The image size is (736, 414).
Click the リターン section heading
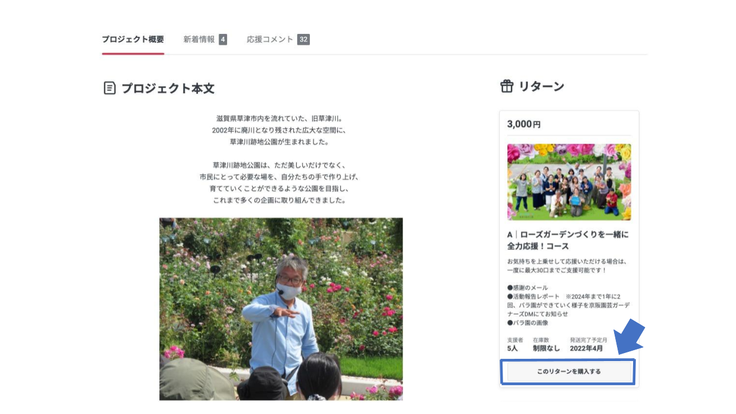(x=541, y=87)
